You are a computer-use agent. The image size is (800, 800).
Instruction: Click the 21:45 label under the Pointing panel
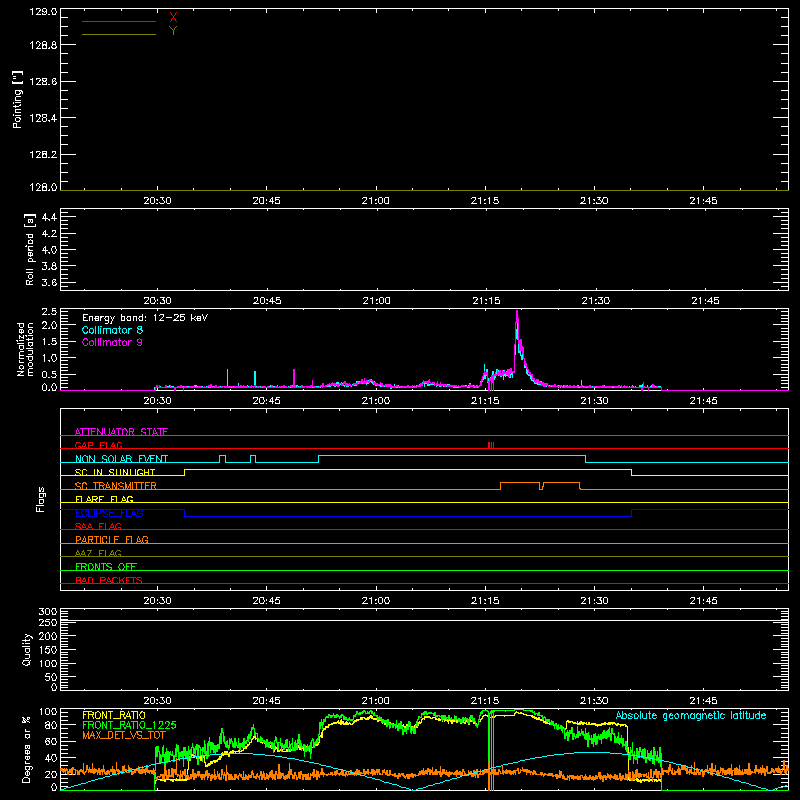704,201
